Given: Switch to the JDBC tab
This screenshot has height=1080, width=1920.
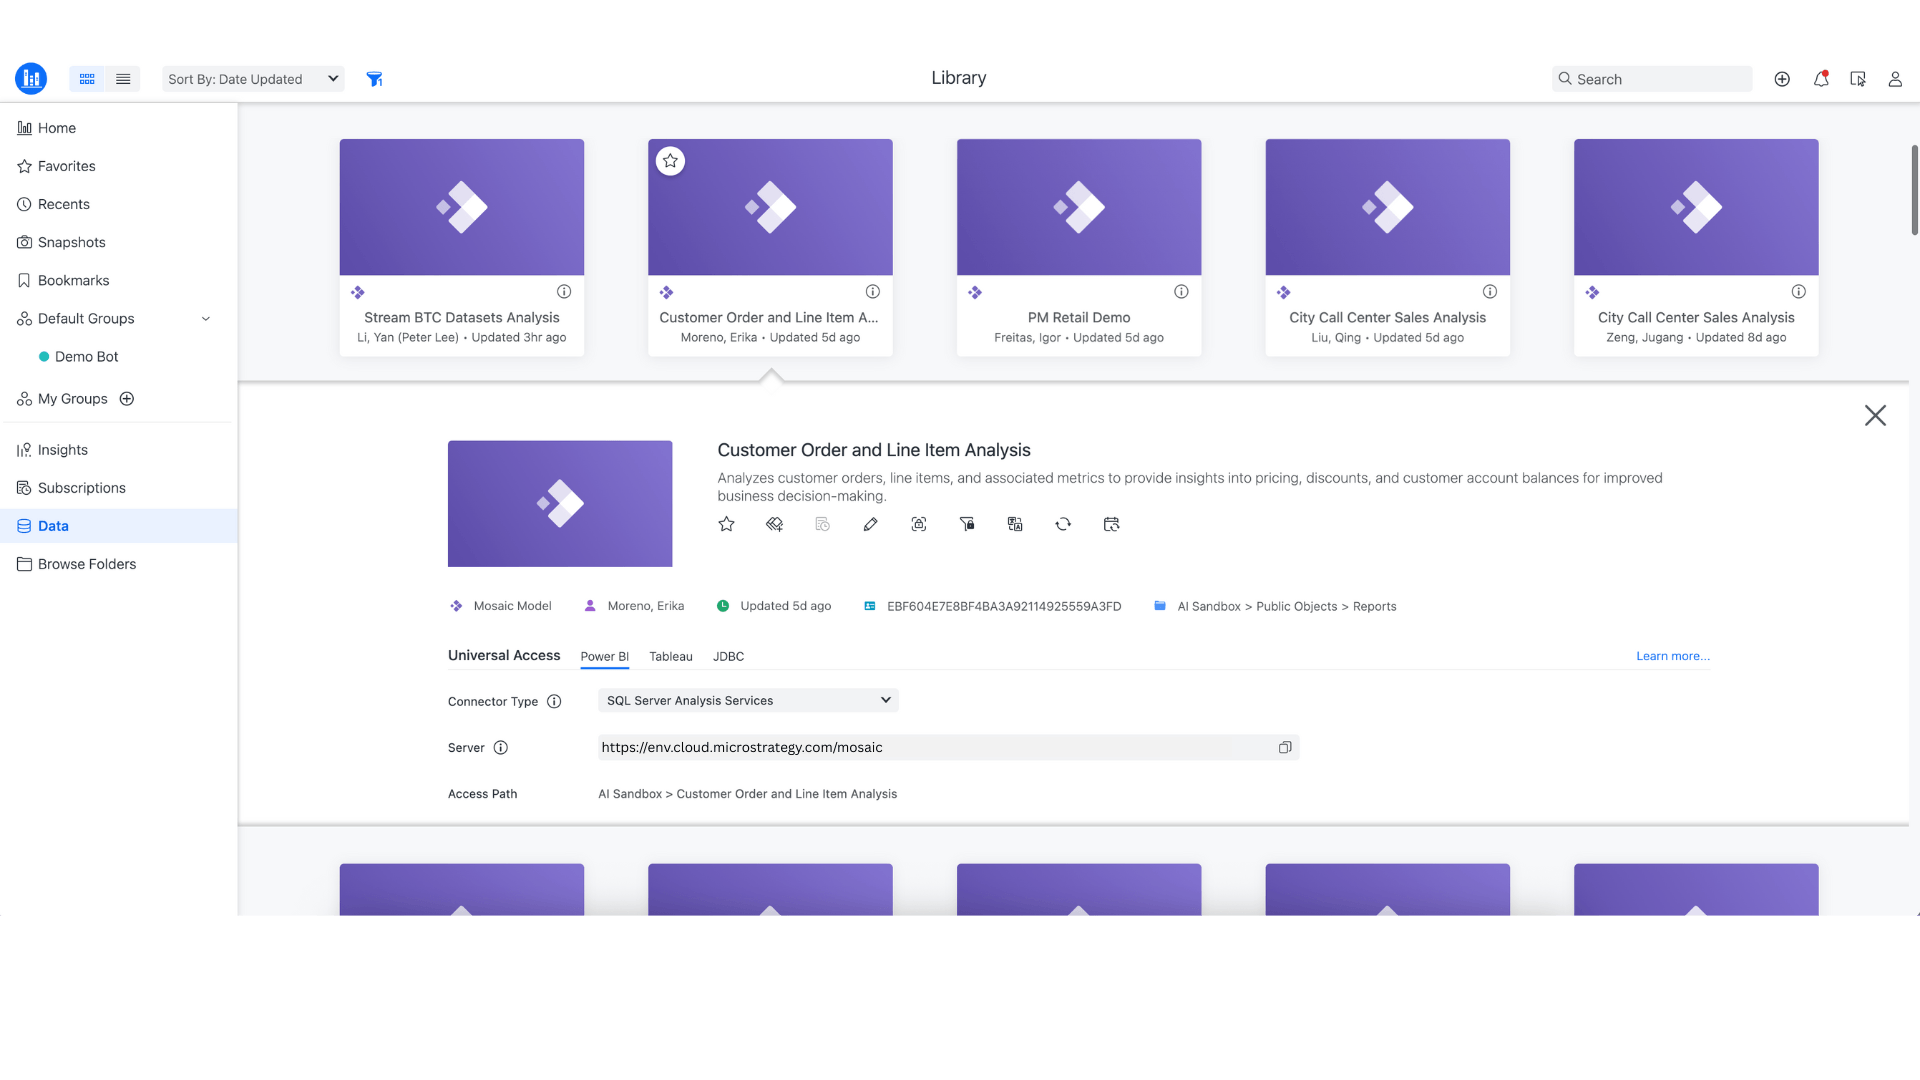Looking at the screenshot, I should tap(728, 657).
